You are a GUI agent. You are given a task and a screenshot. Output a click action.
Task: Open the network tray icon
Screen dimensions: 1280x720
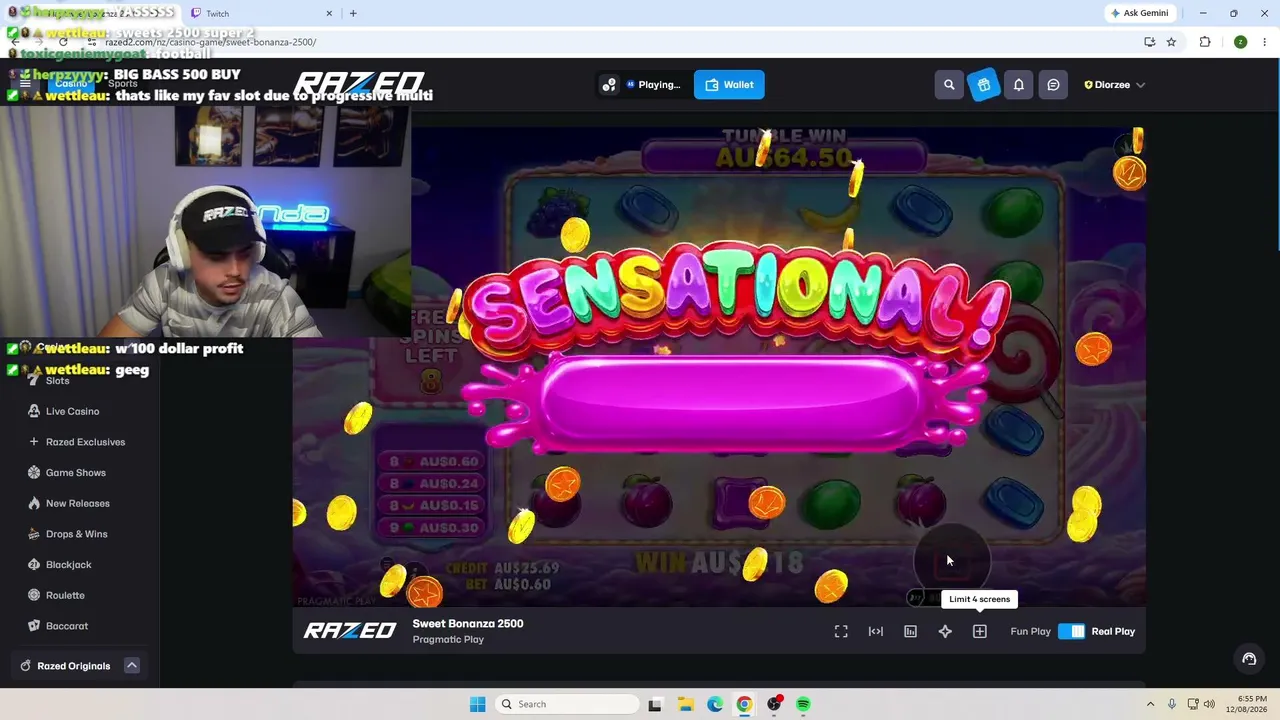pos(1191,704)
